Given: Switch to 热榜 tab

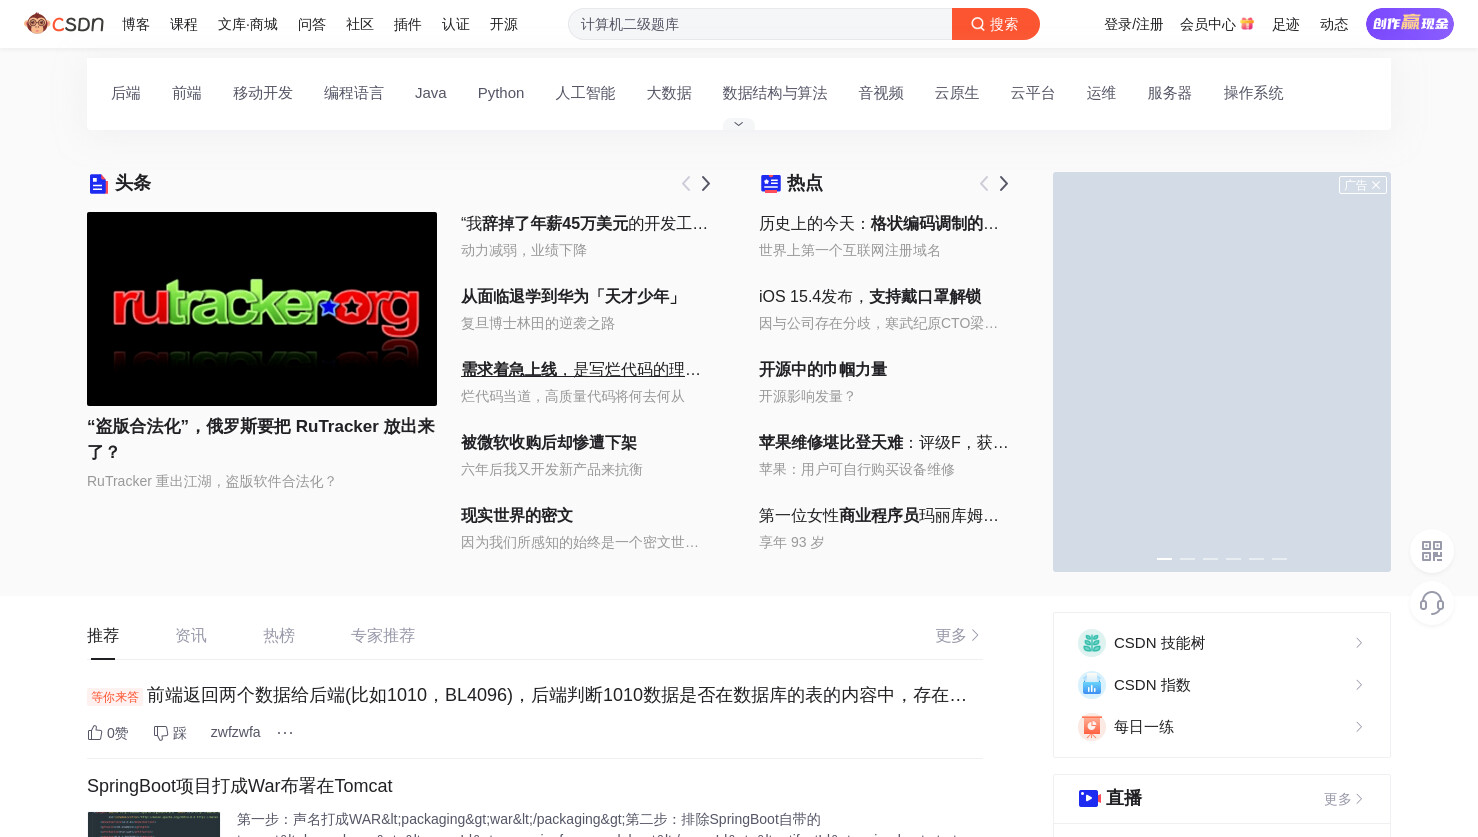Looking at the screenshot, I should tap(279, 635).
